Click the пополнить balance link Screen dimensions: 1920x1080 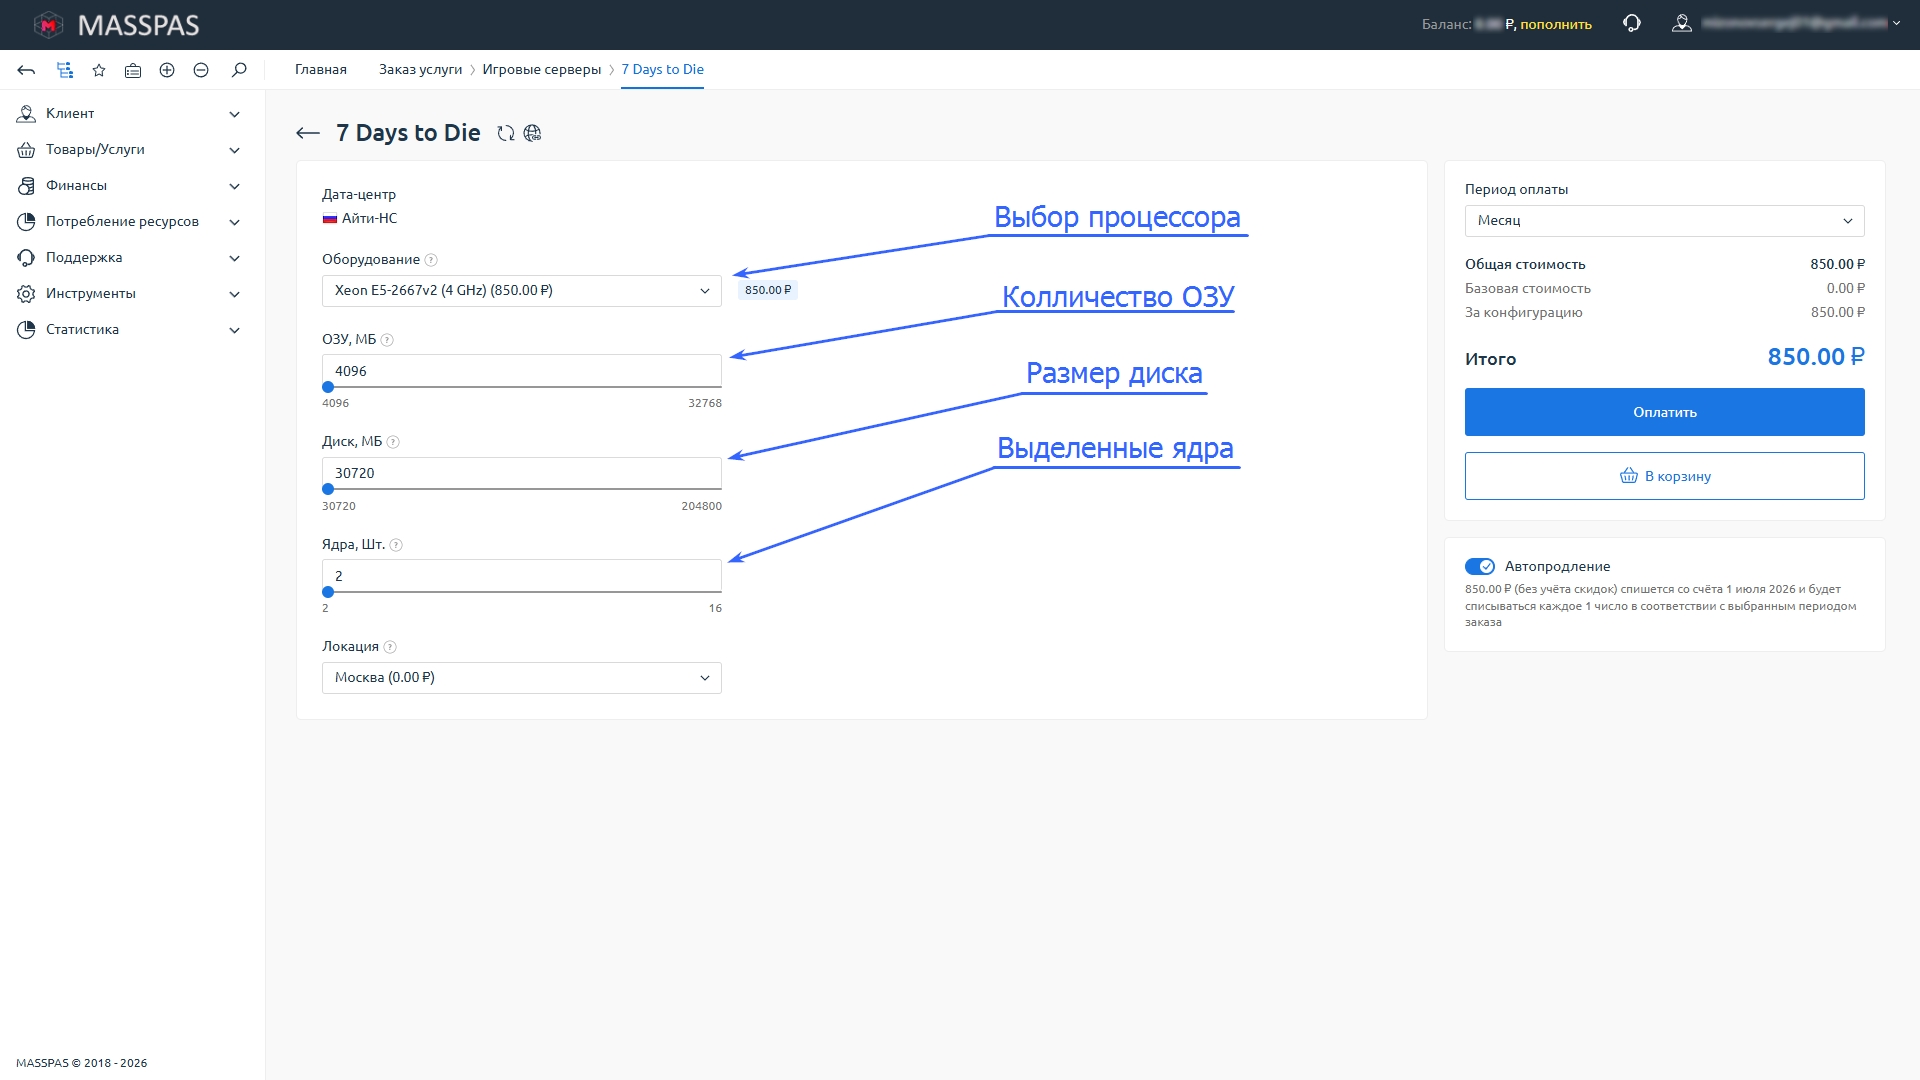(x=1556, y=24)
